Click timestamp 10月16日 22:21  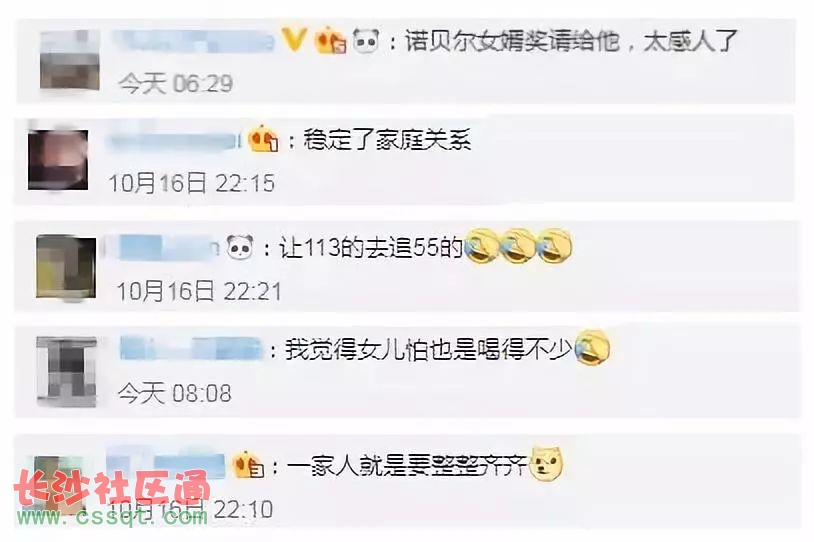(x=199, y=291)
